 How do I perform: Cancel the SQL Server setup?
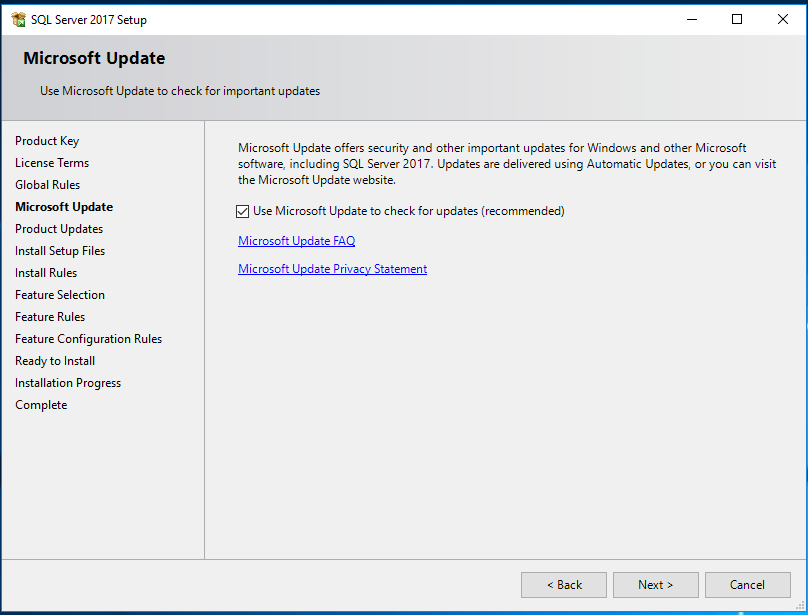(x=747, y=584)
